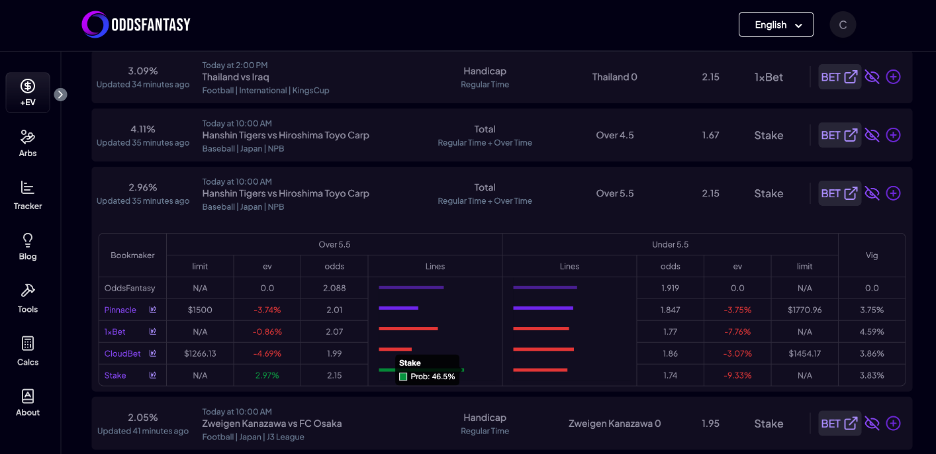Collapse the sidebar with arrow toggle

(x=60, y=94)
